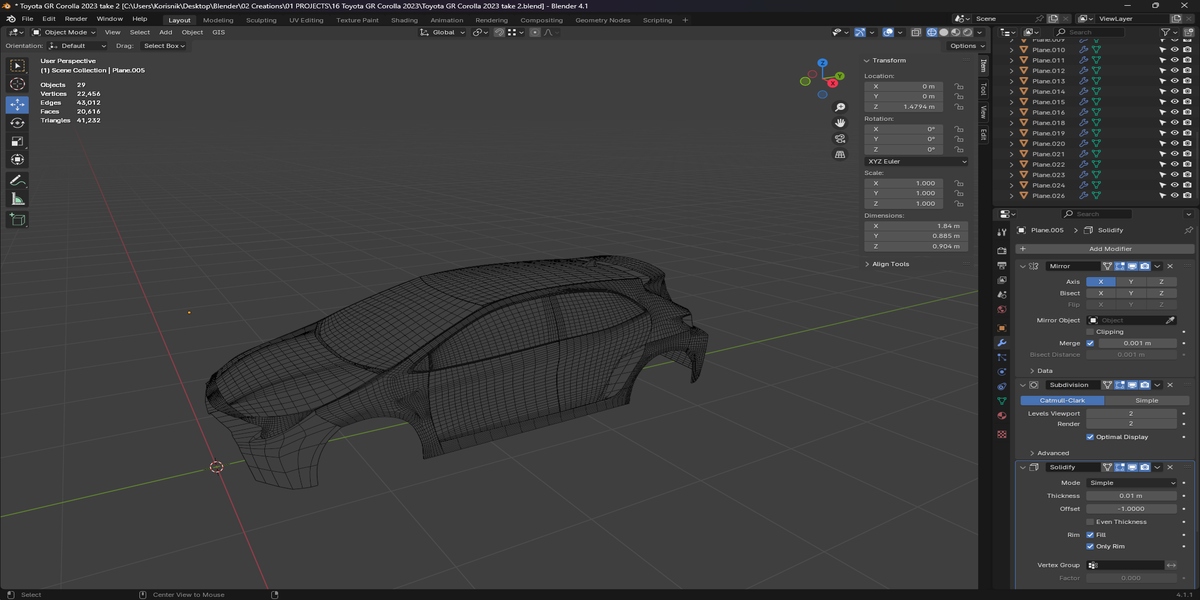
Task: Click the 3D Cursor tool
Action: (x=17, y=85)
